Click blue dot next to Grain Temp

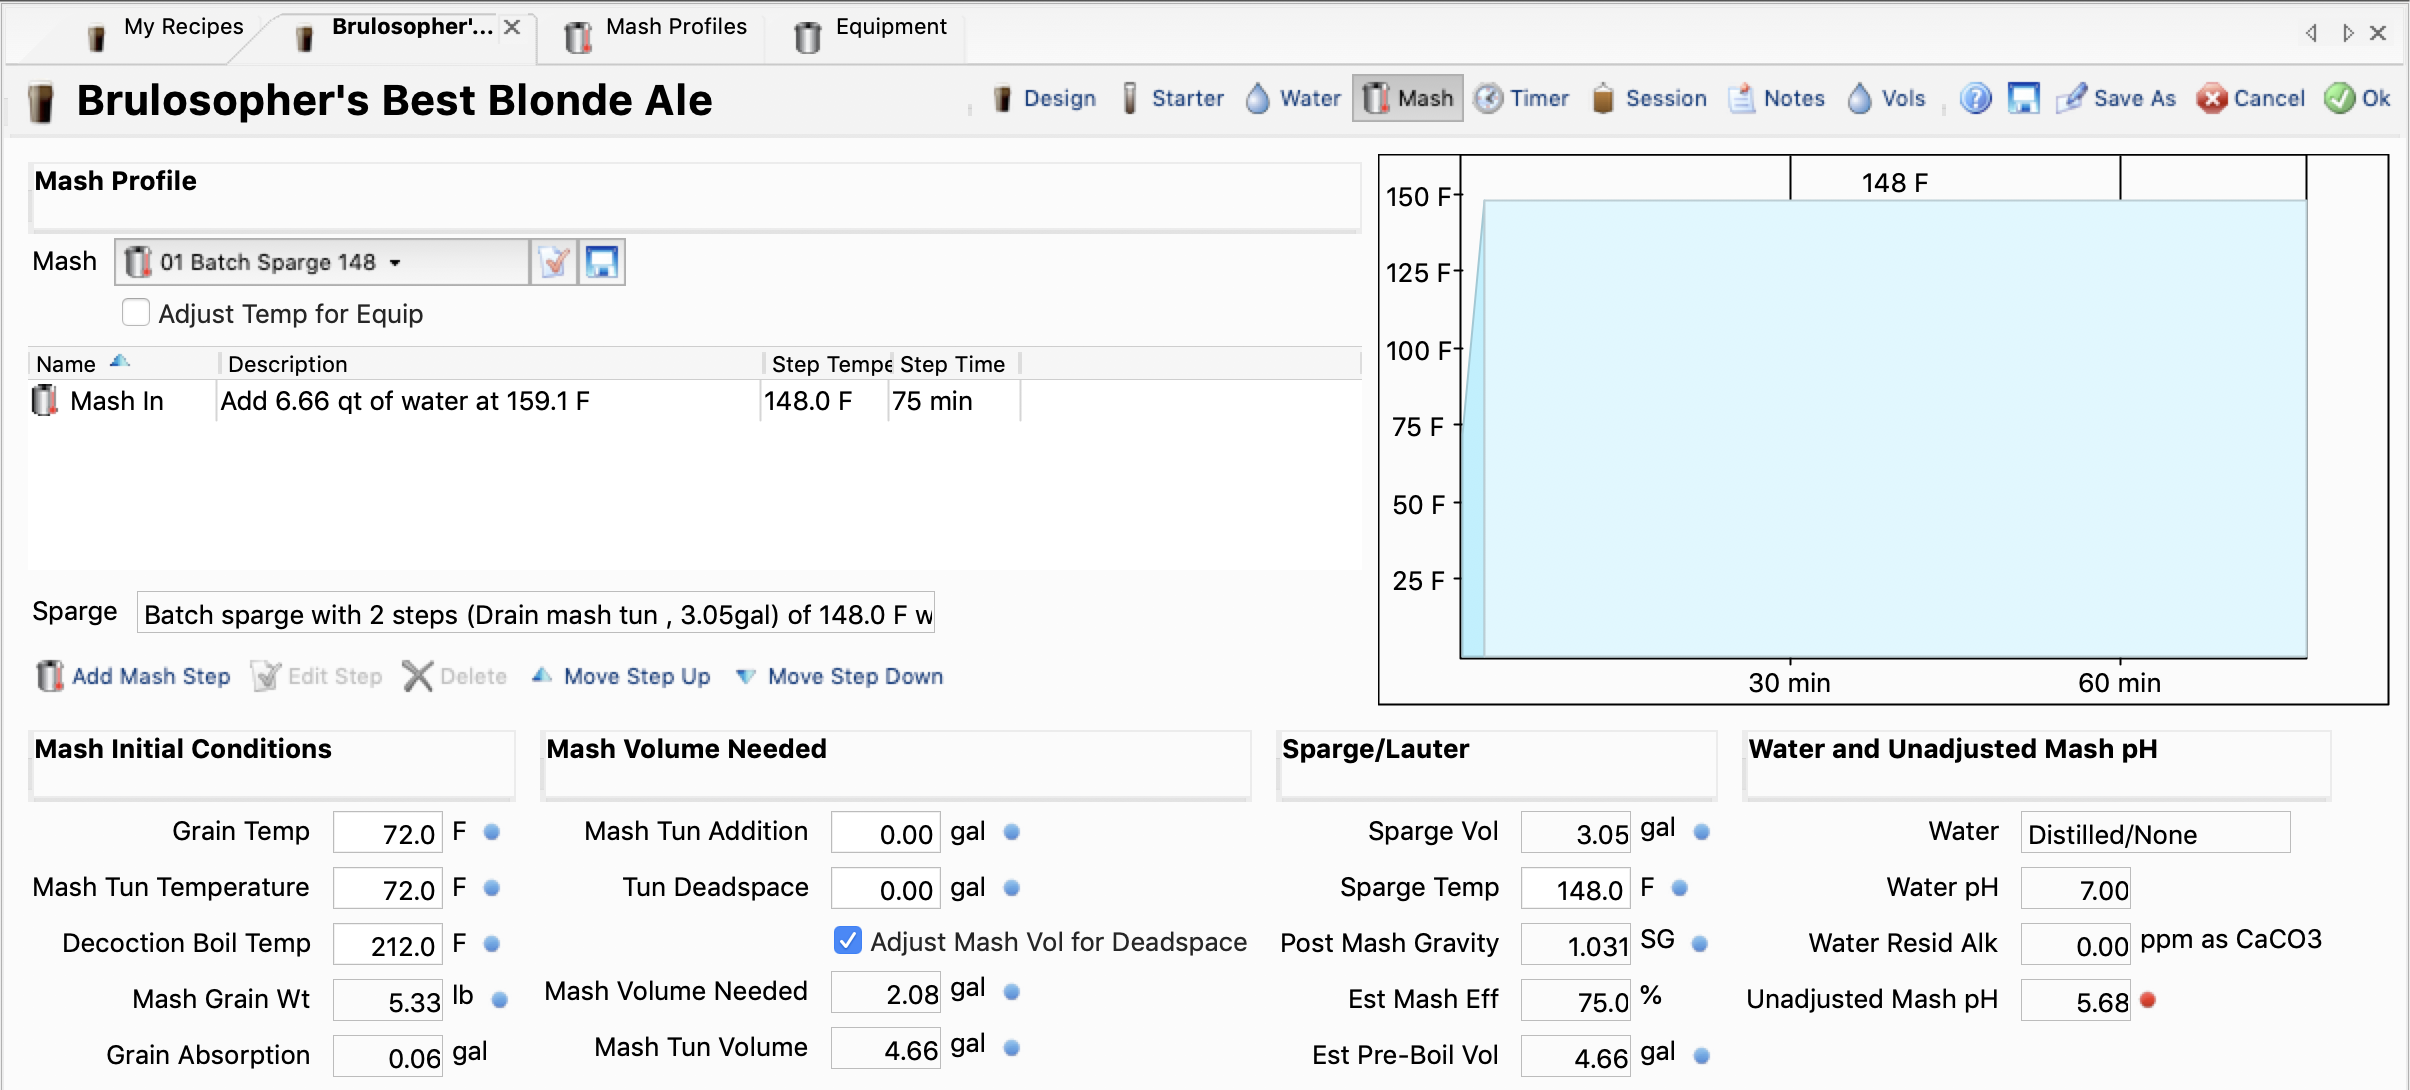point(492,831)
